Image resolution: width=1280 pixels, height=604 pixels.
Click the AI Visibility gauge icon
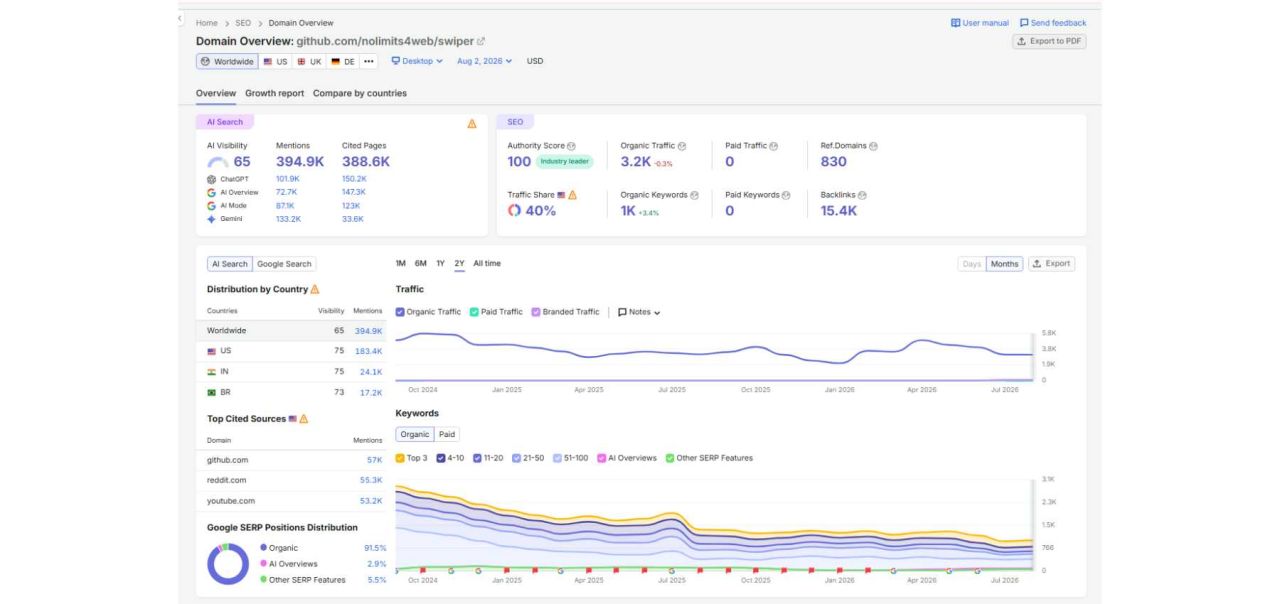click(x=218, y=162)
